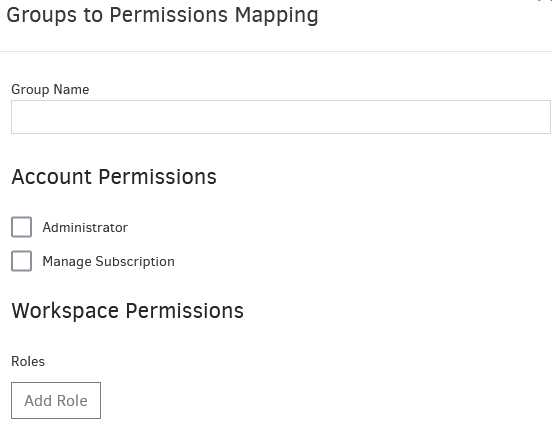This screenshot has width=552, height=432.
Task: Select the Workspace Permissions heading
Action: [x=127, y=311]
